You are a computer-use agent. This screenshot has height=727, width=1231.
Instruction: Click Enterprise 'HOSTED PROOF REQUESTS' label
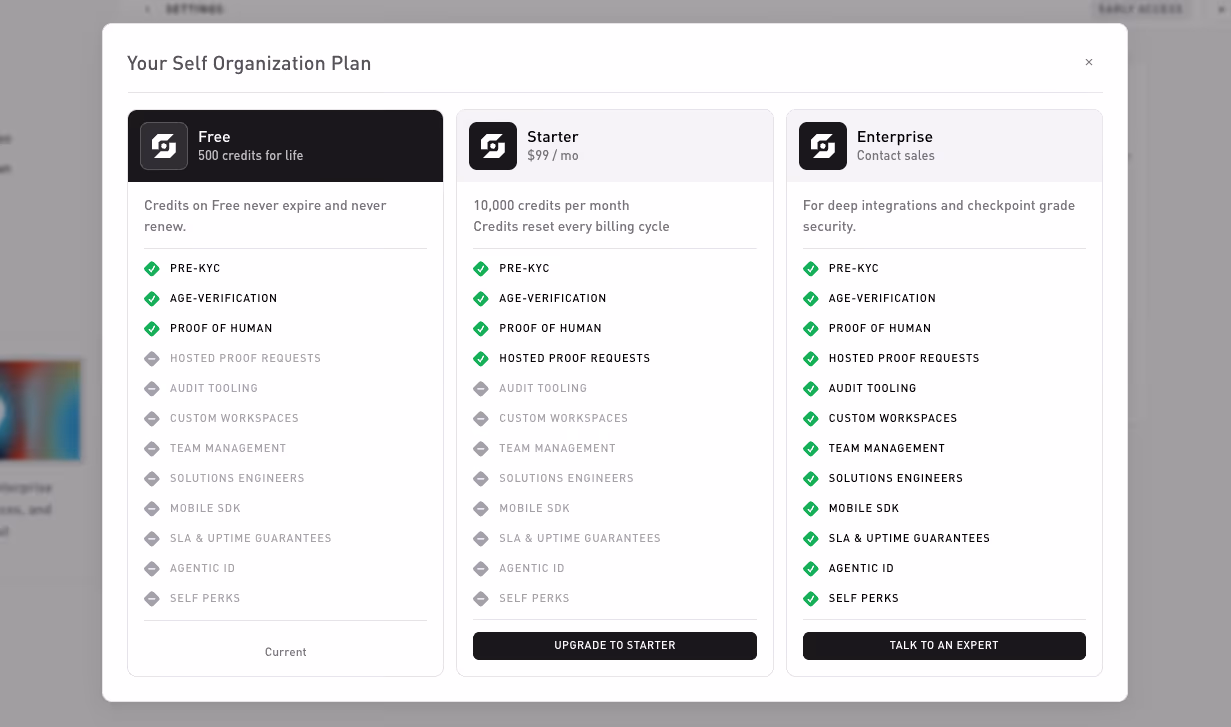point(904,358)
